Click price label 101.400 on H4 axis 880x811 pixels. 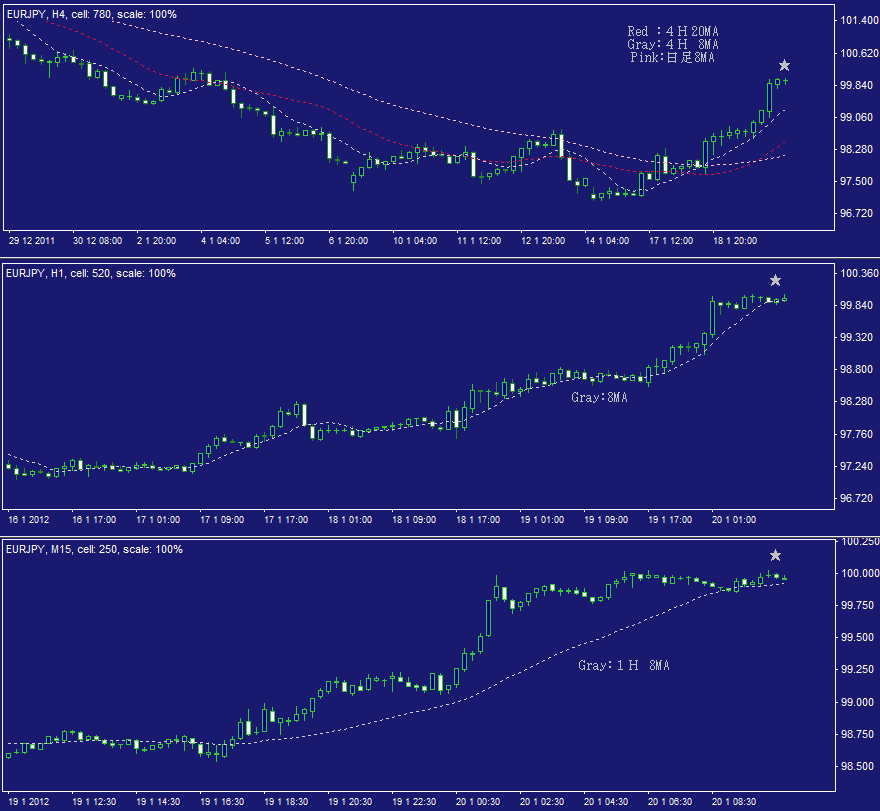coord(859,20)
